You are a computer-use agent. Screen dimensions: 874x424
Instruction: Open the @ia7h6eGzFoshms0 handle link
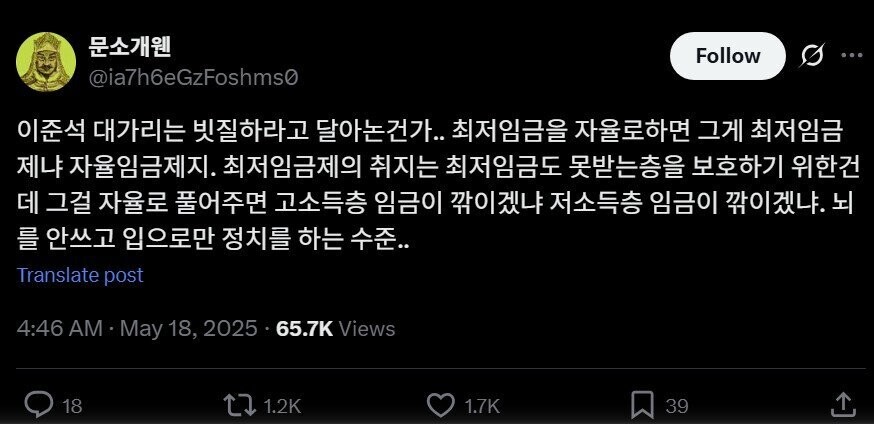tap(193, 77)
